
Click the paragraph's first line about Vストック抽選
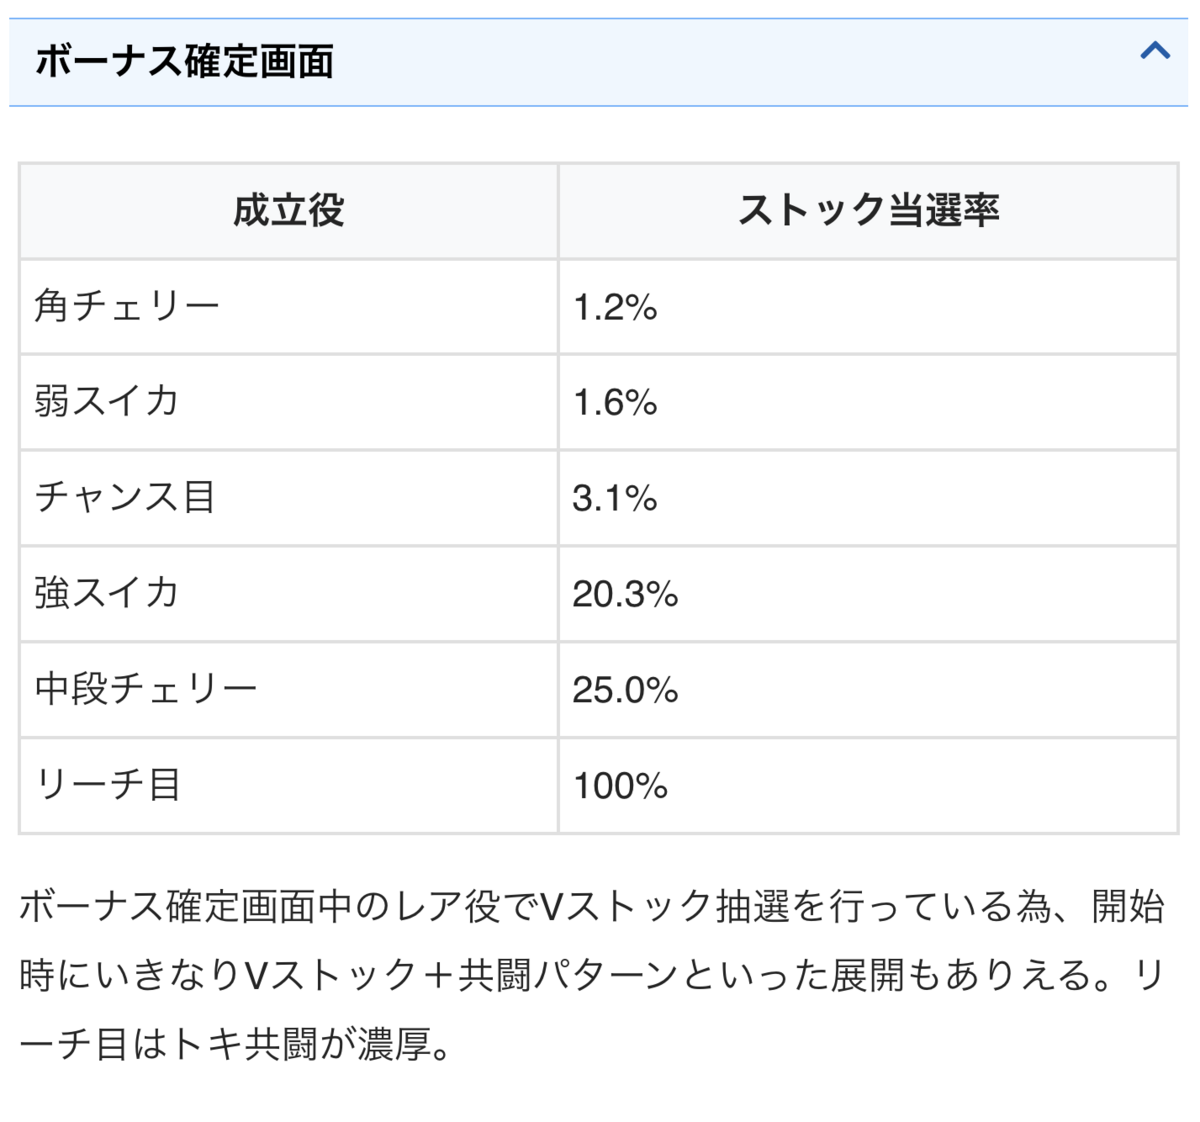[x=592, y=907]
